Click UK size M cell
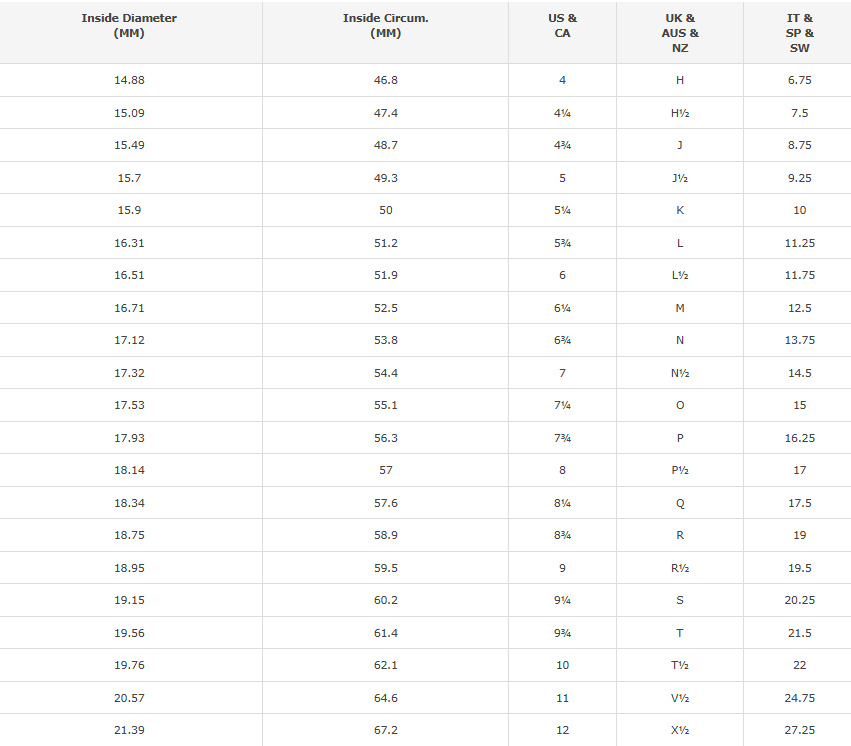The image size is (851, 746). click(x=680, y=308)
